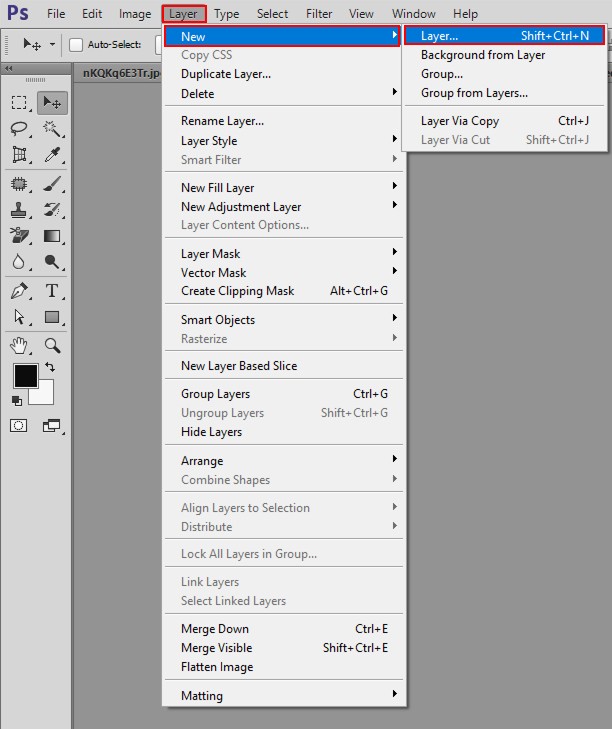
Task: Open the File menu
Action: coord(56,14)
